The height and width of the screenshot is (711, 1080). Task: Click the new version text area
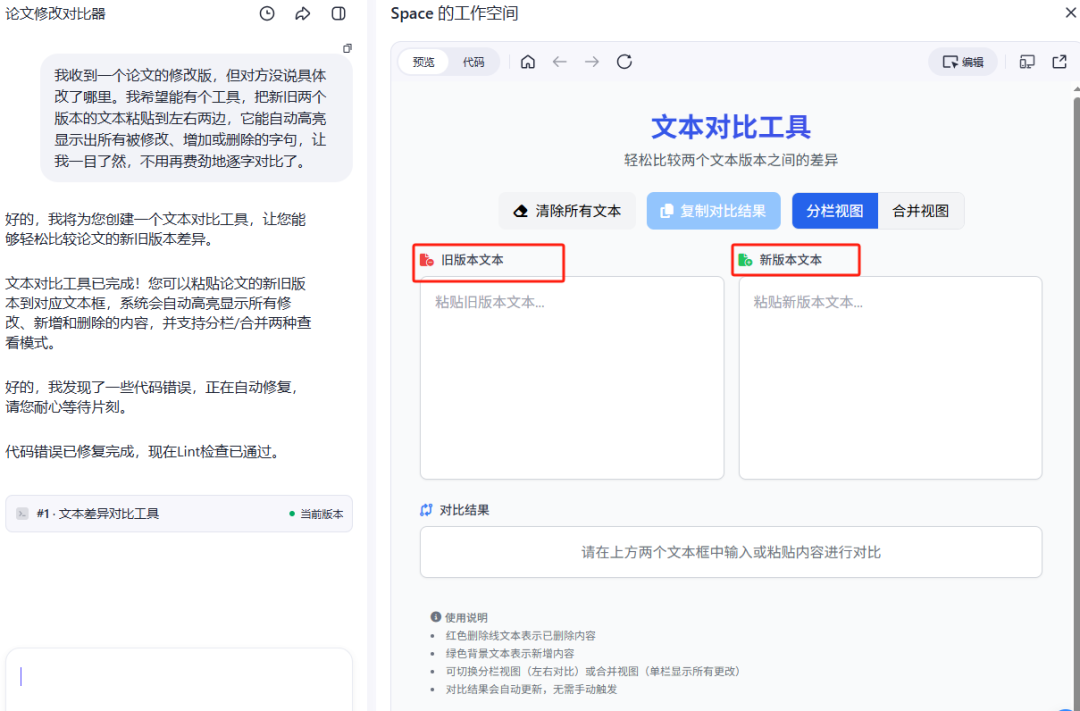891,378
